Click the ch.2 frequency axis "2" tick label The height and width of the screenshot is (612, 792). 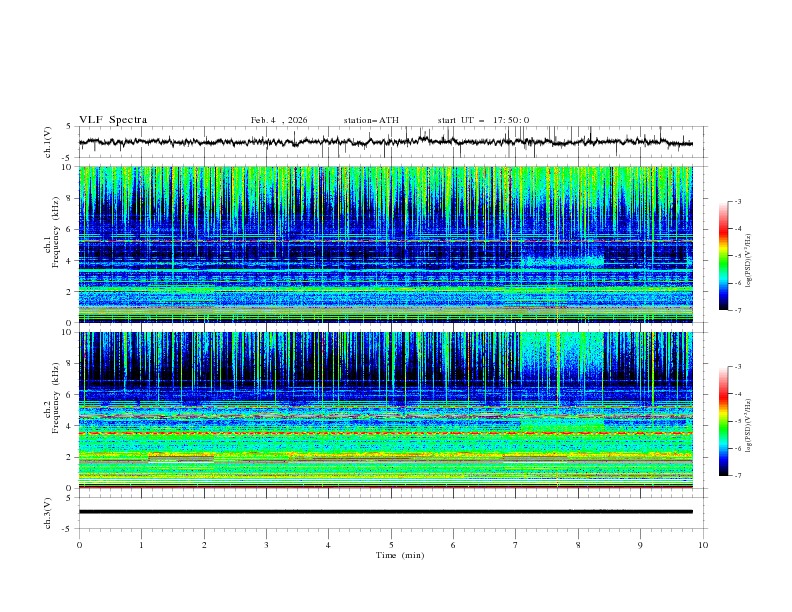(70, 457)
